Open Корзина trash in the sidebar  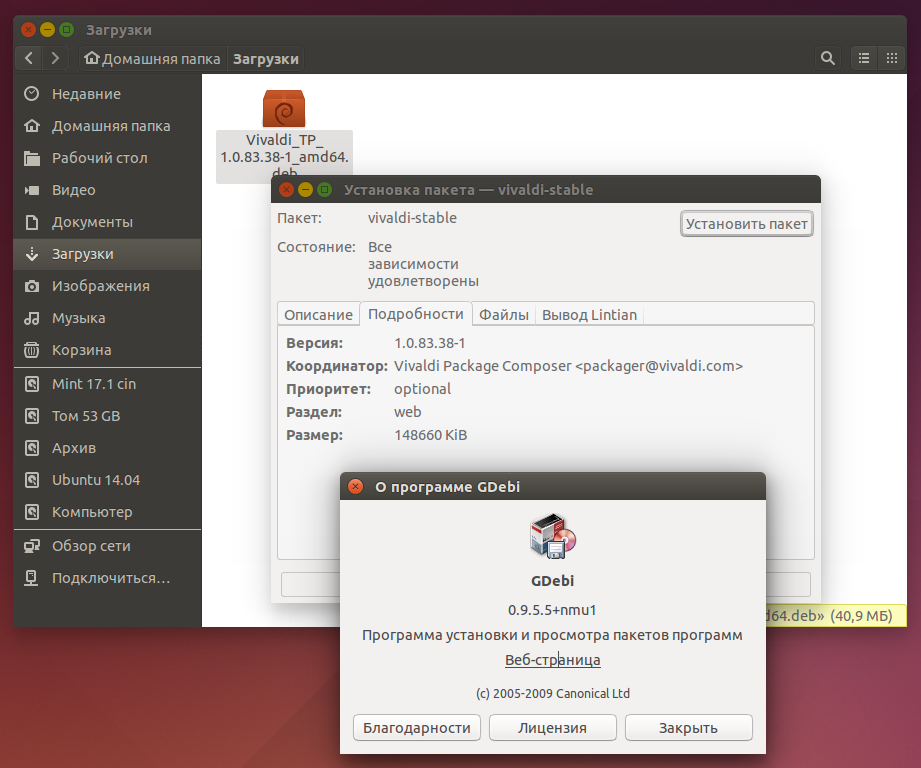tap(107, 350)
